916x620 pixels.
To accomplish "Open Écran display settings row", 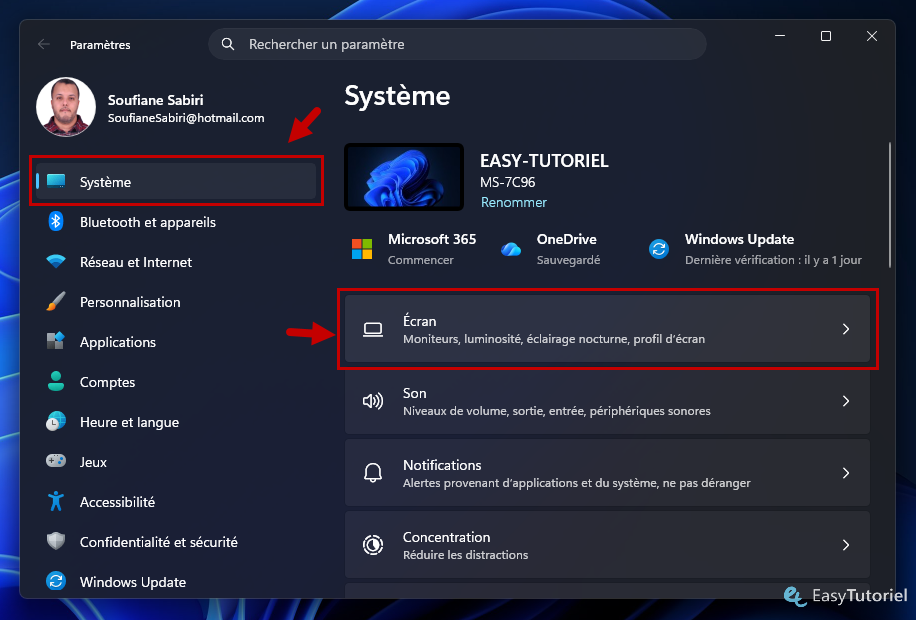I will coord(607,329).
